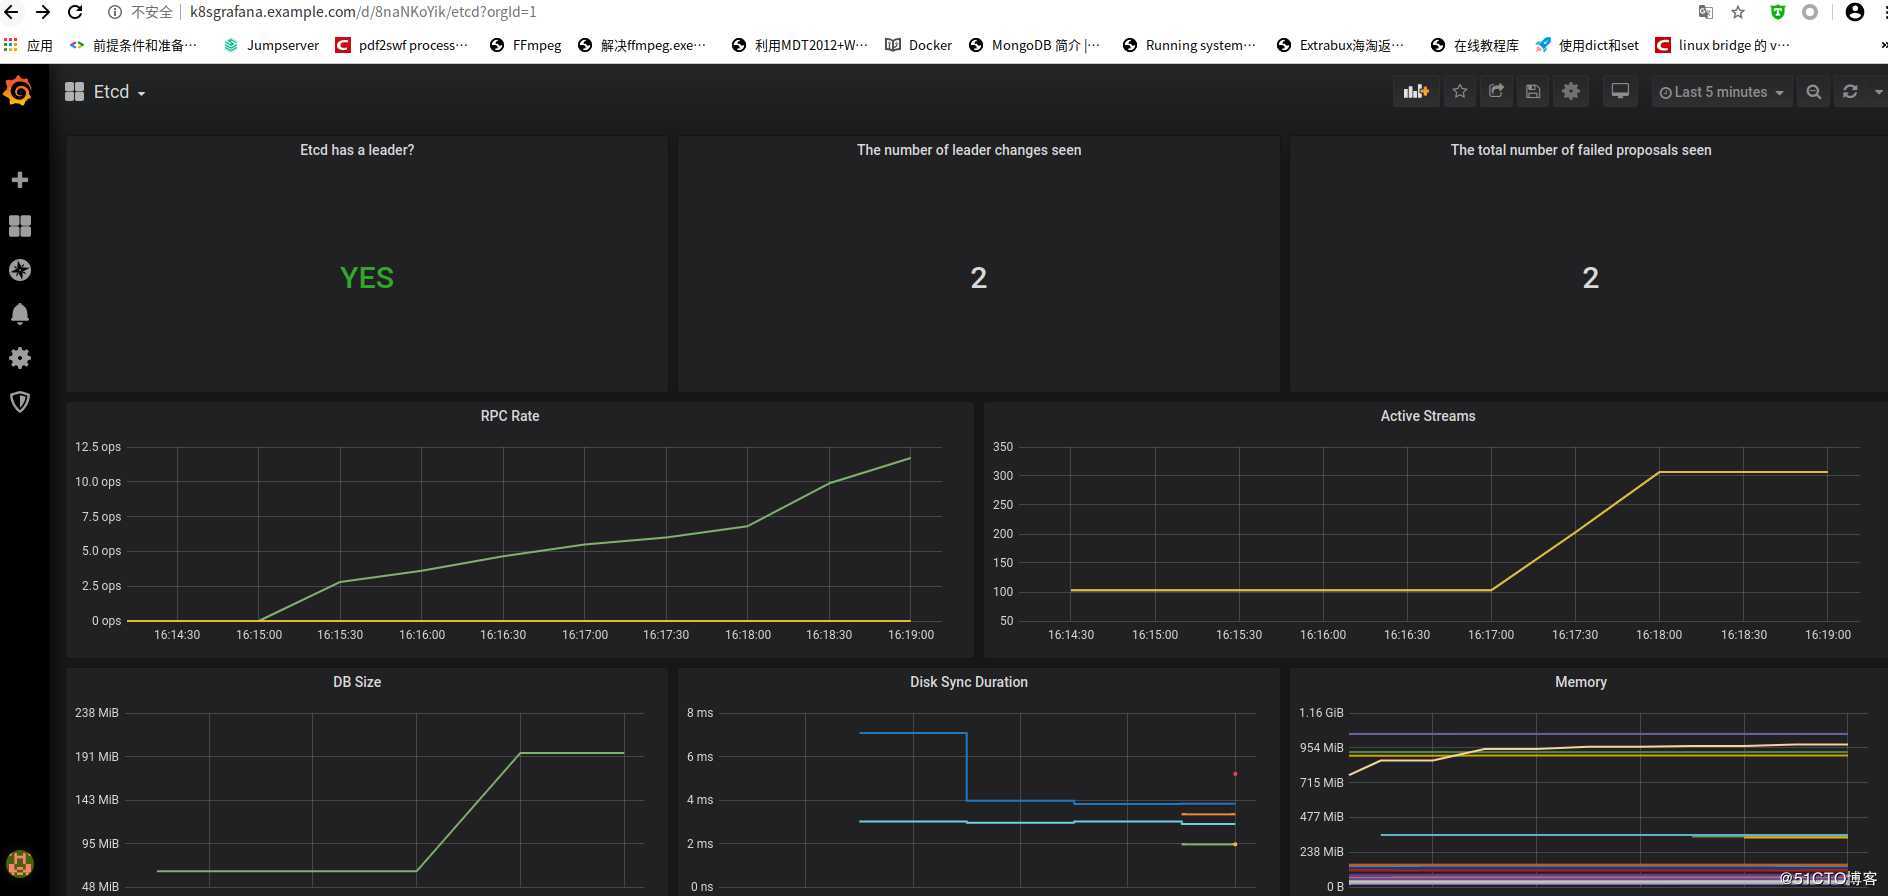Image resolution: width=1888 pixels, height=896 pixels.
Task: Open the Alerting bell icon in sidebar
Action: point(19,314)
